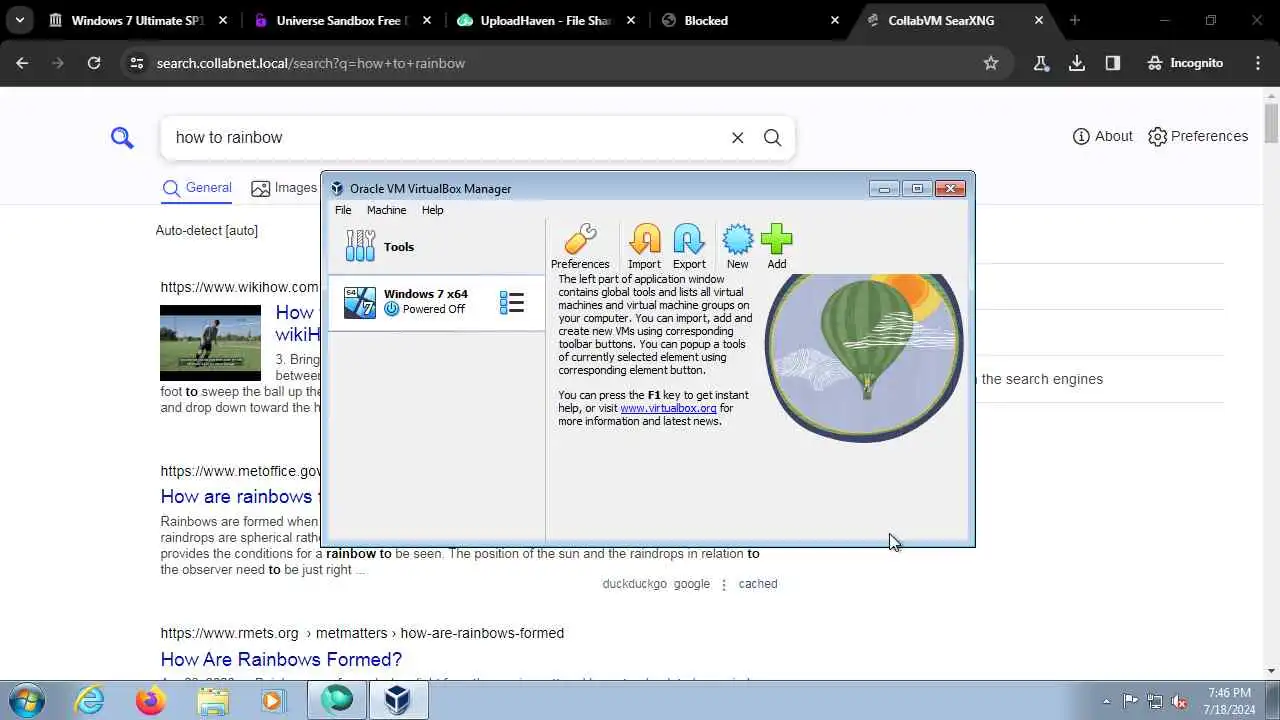Open the Windows Start menu
The width and height of the screenshot is (1280, 720).
coord(26,700)
